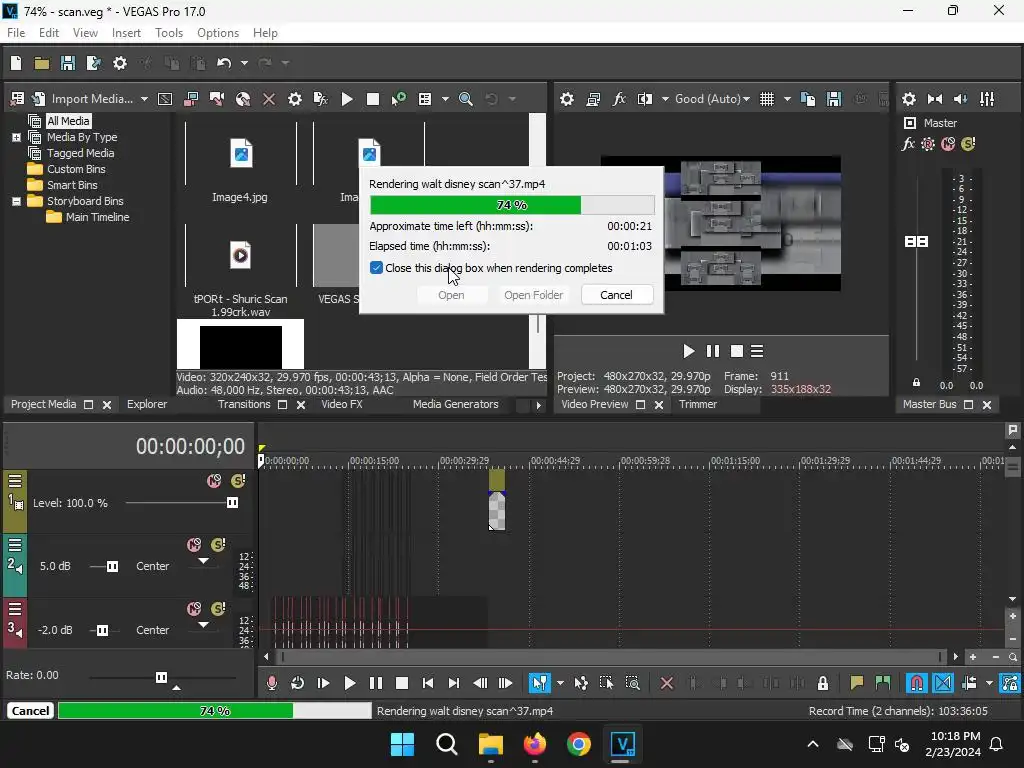Select Smart Bins folder
The image size is (1024, 768).
tap(72, 185)
